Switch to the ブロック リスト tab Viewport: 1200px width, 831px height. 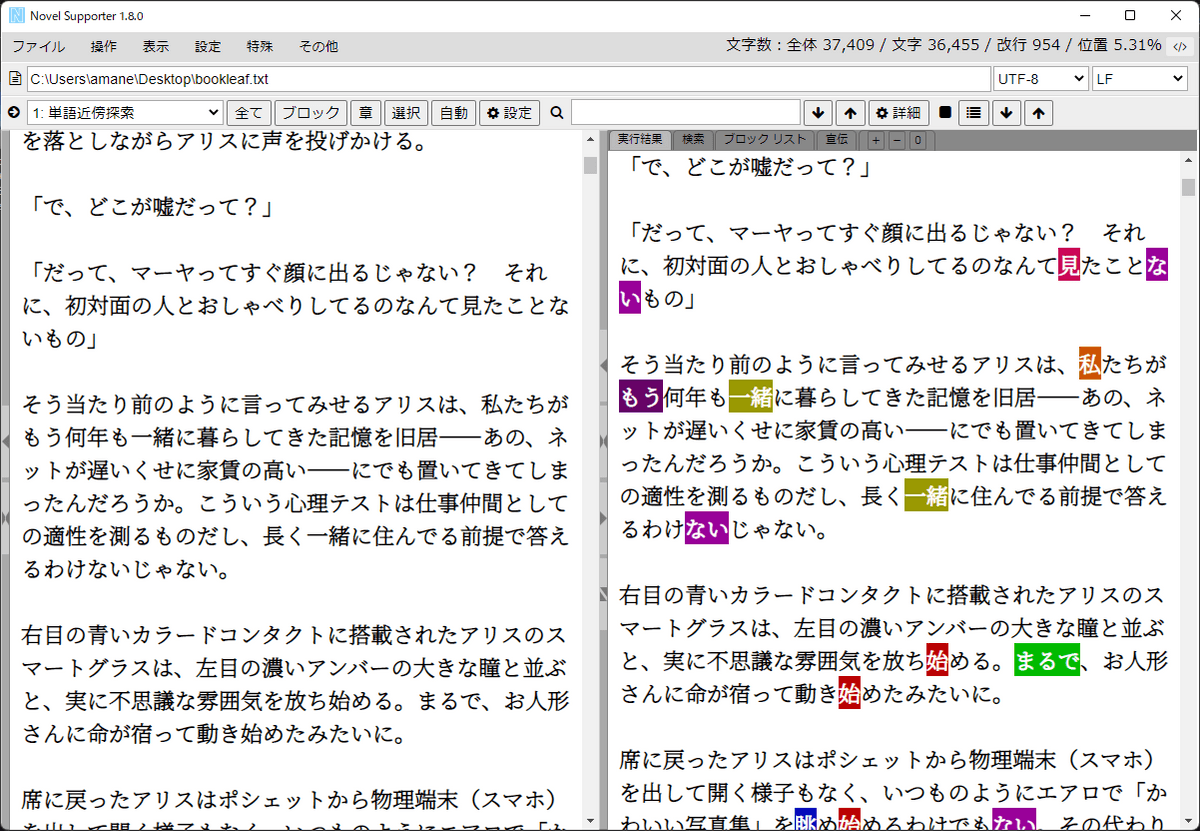point(764,140)
